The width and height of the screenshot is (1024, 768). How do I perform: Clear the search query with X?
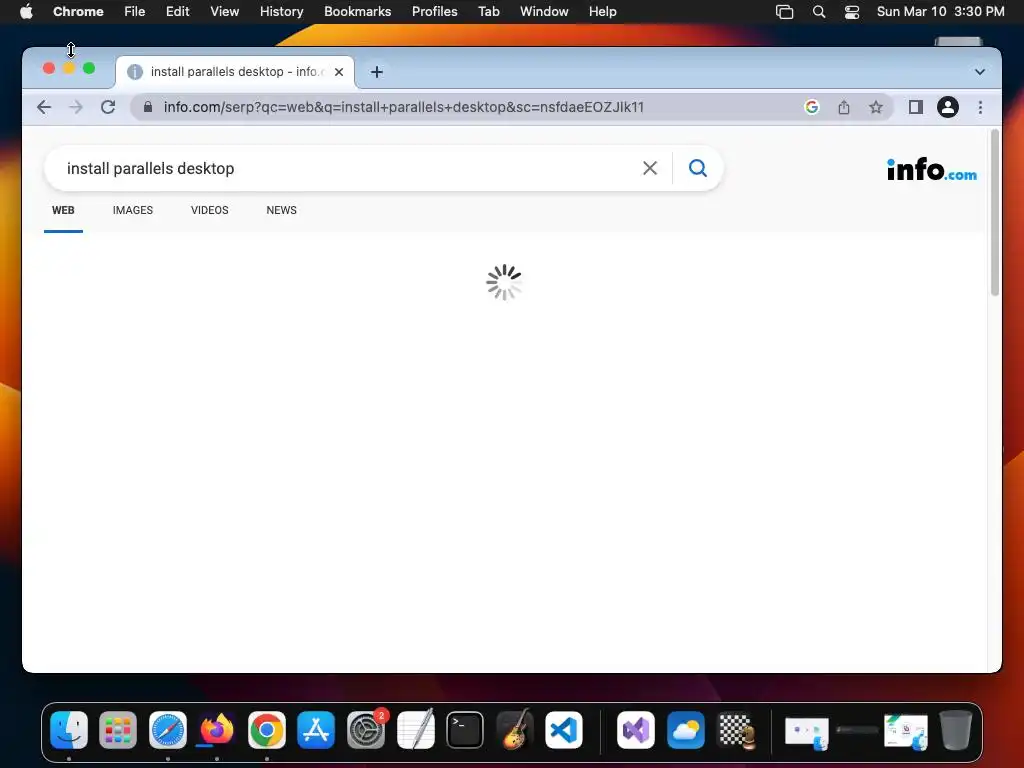650,168
